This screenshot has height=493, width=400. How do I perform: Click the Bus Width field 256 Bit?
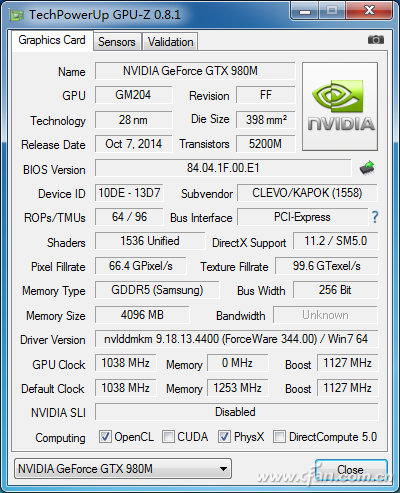point(336,290)
